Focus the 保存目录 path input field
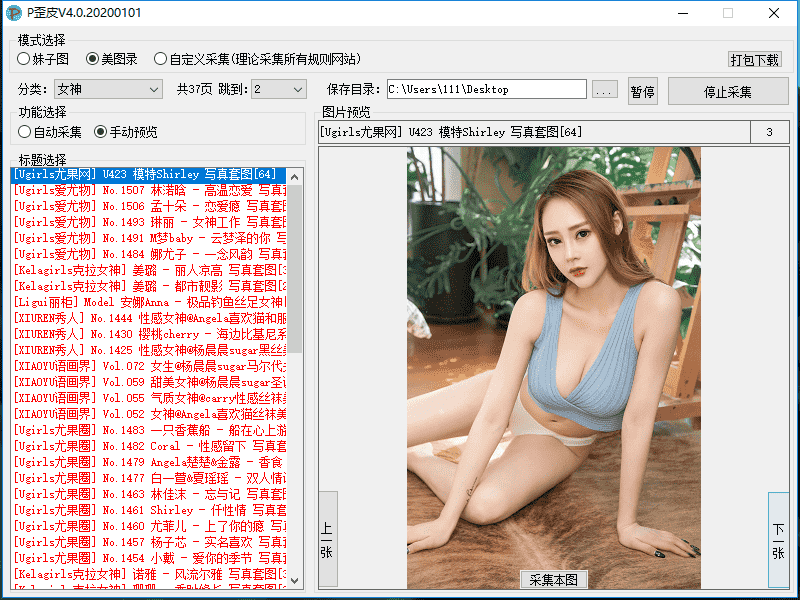Image resolution: width=800 pixels, height=600 pixels. pyautogui.click(x=487, y=89)
